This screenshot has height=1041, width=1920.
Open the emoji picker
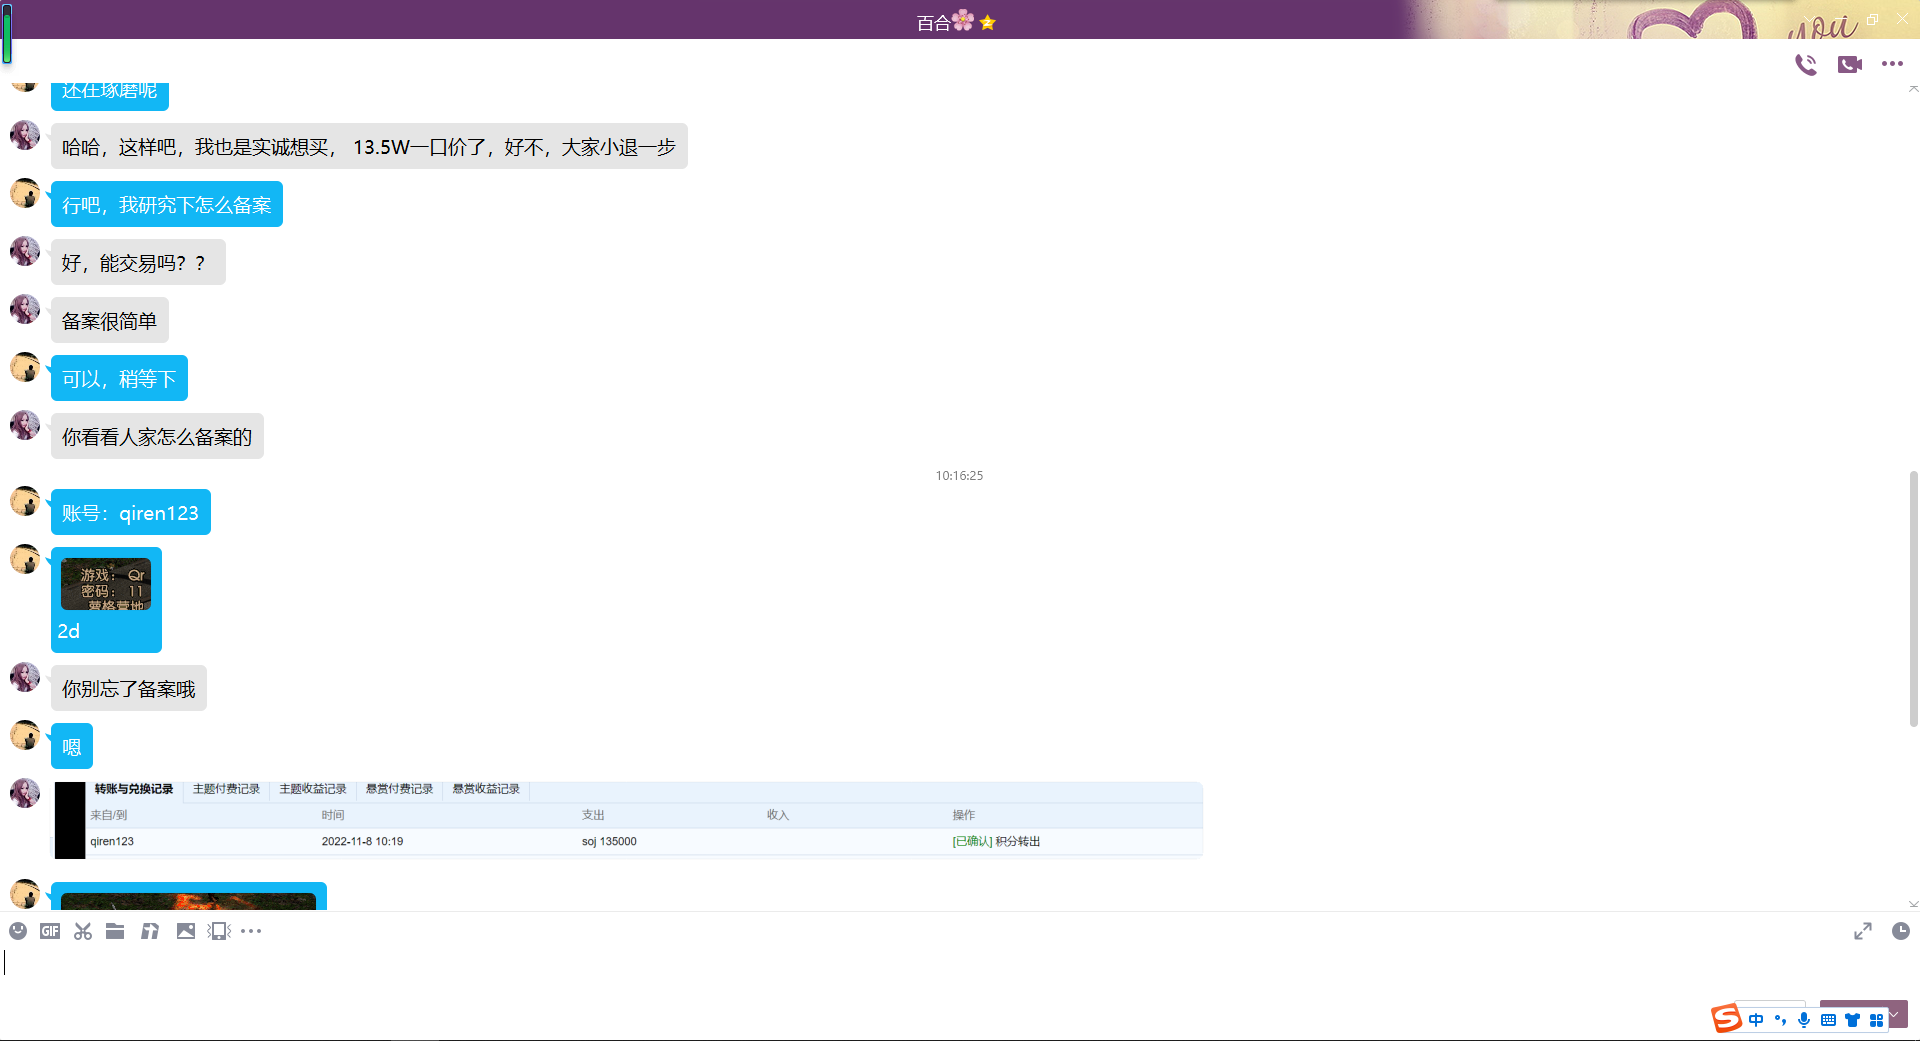tap(18, 931)
